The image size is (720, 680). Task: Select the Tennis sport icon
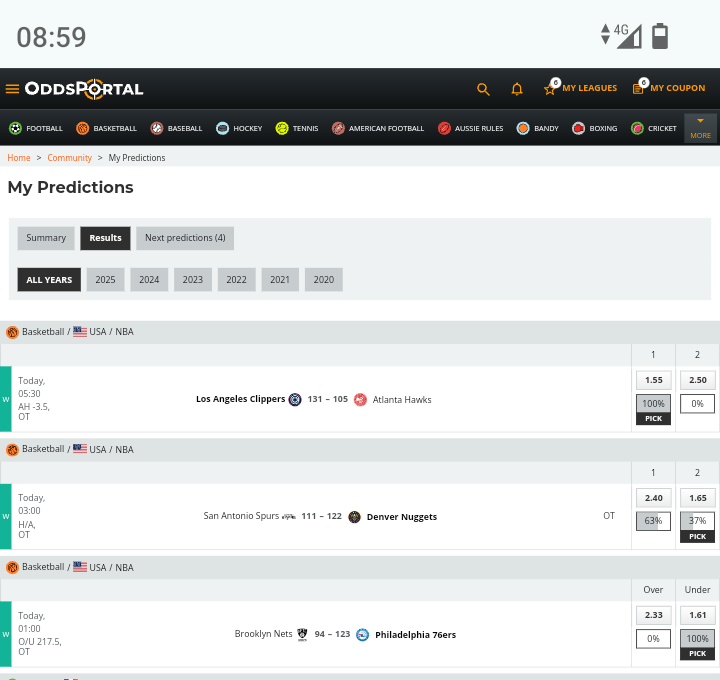(282, 128)
